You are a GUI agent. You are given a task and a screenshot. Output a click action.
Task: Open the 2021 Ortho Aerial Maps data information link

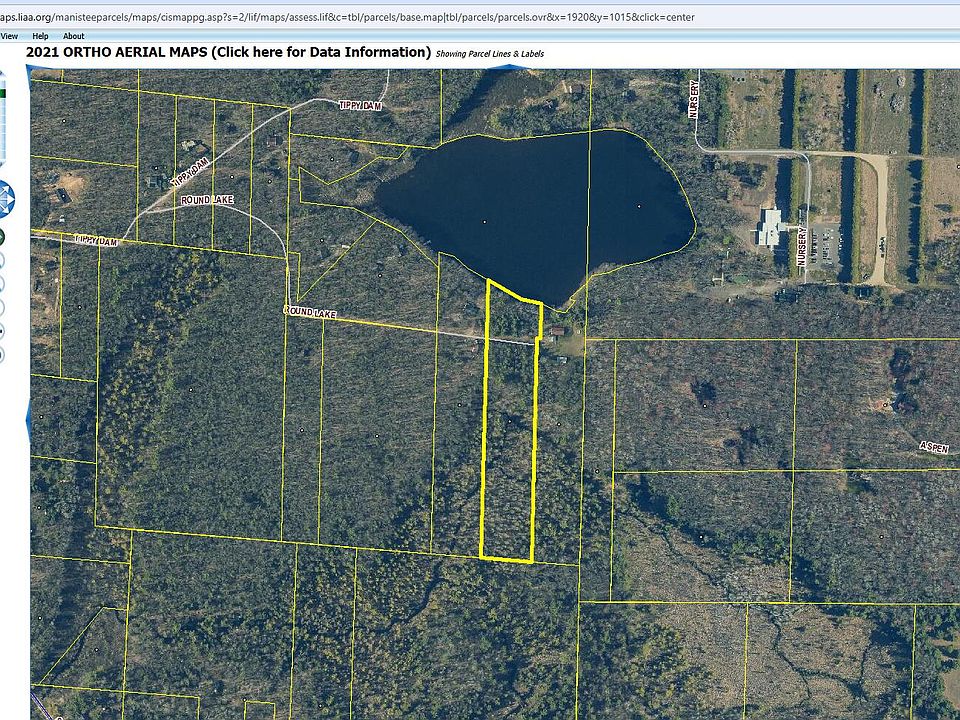point(229,52)
